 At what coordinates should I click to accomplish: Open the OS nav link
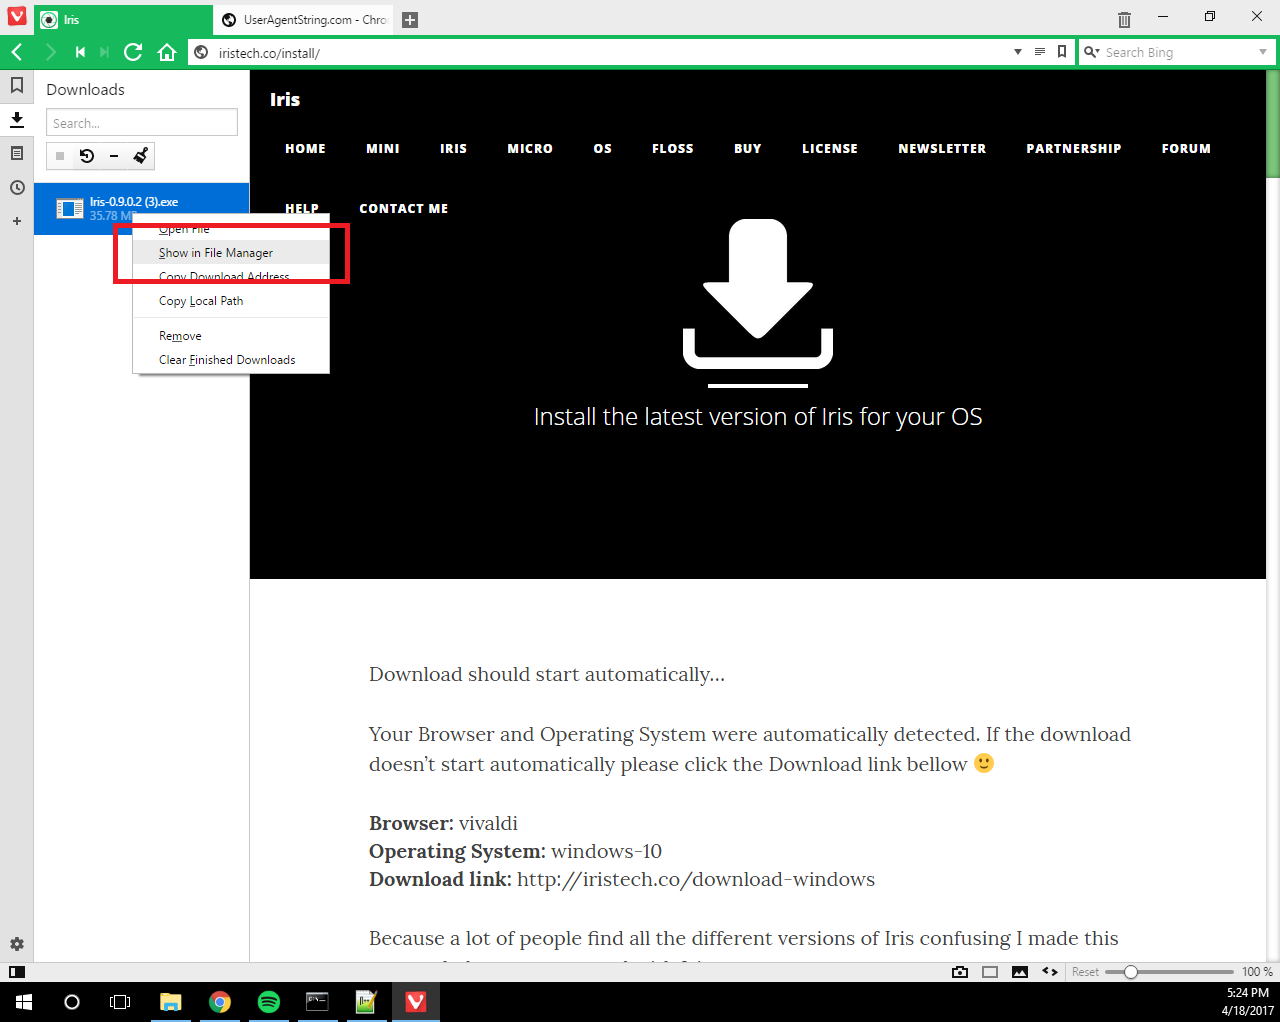(602, 149)
